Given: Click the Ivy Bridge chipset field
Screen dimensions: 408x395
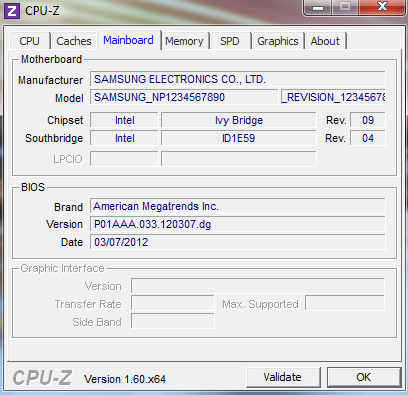Looking at the screenshot, I should 239,120.
